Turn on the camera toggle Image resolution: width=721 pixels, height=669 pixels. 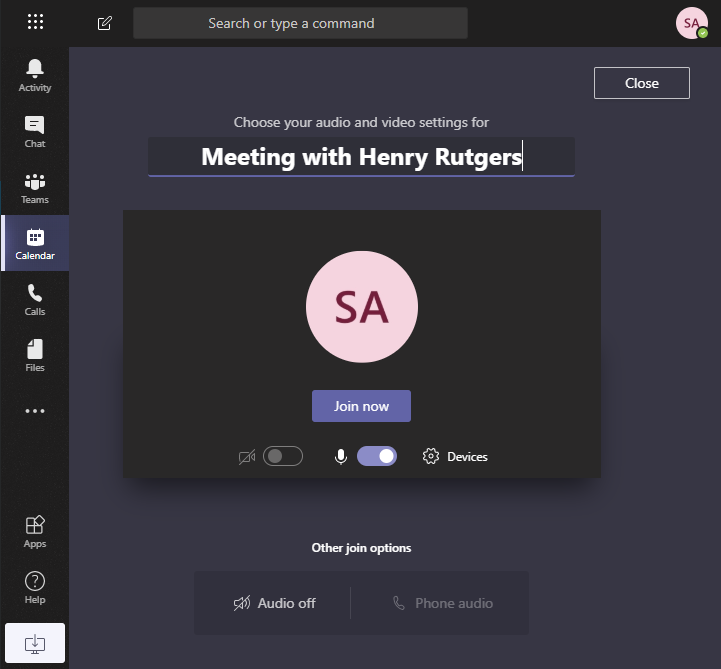[x=282, y=457]
